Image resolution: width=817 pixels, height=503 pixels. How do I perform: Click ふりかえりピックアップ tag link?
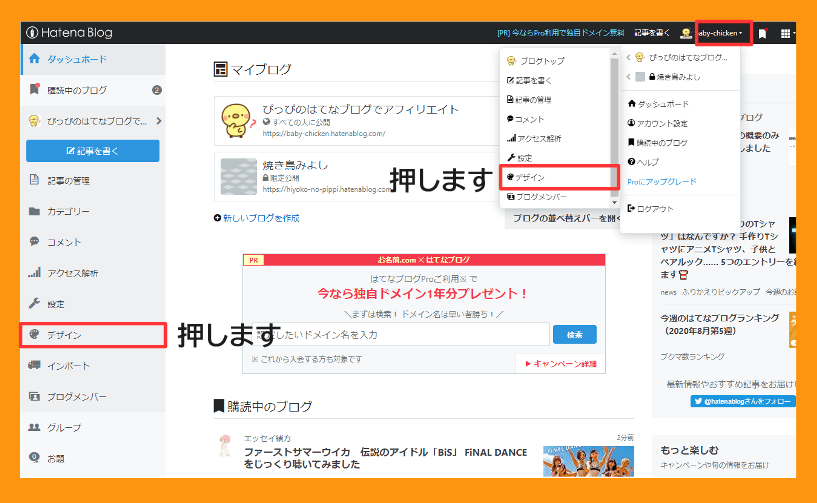click(x=721, y=292)
